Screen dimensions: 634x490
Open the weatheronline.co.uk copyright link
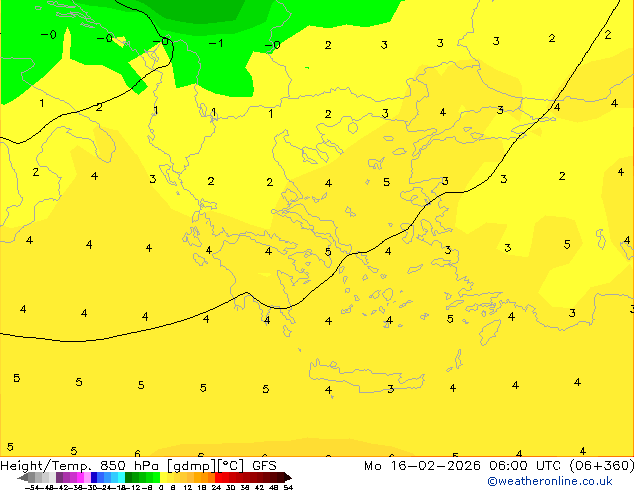click(550, 481)
